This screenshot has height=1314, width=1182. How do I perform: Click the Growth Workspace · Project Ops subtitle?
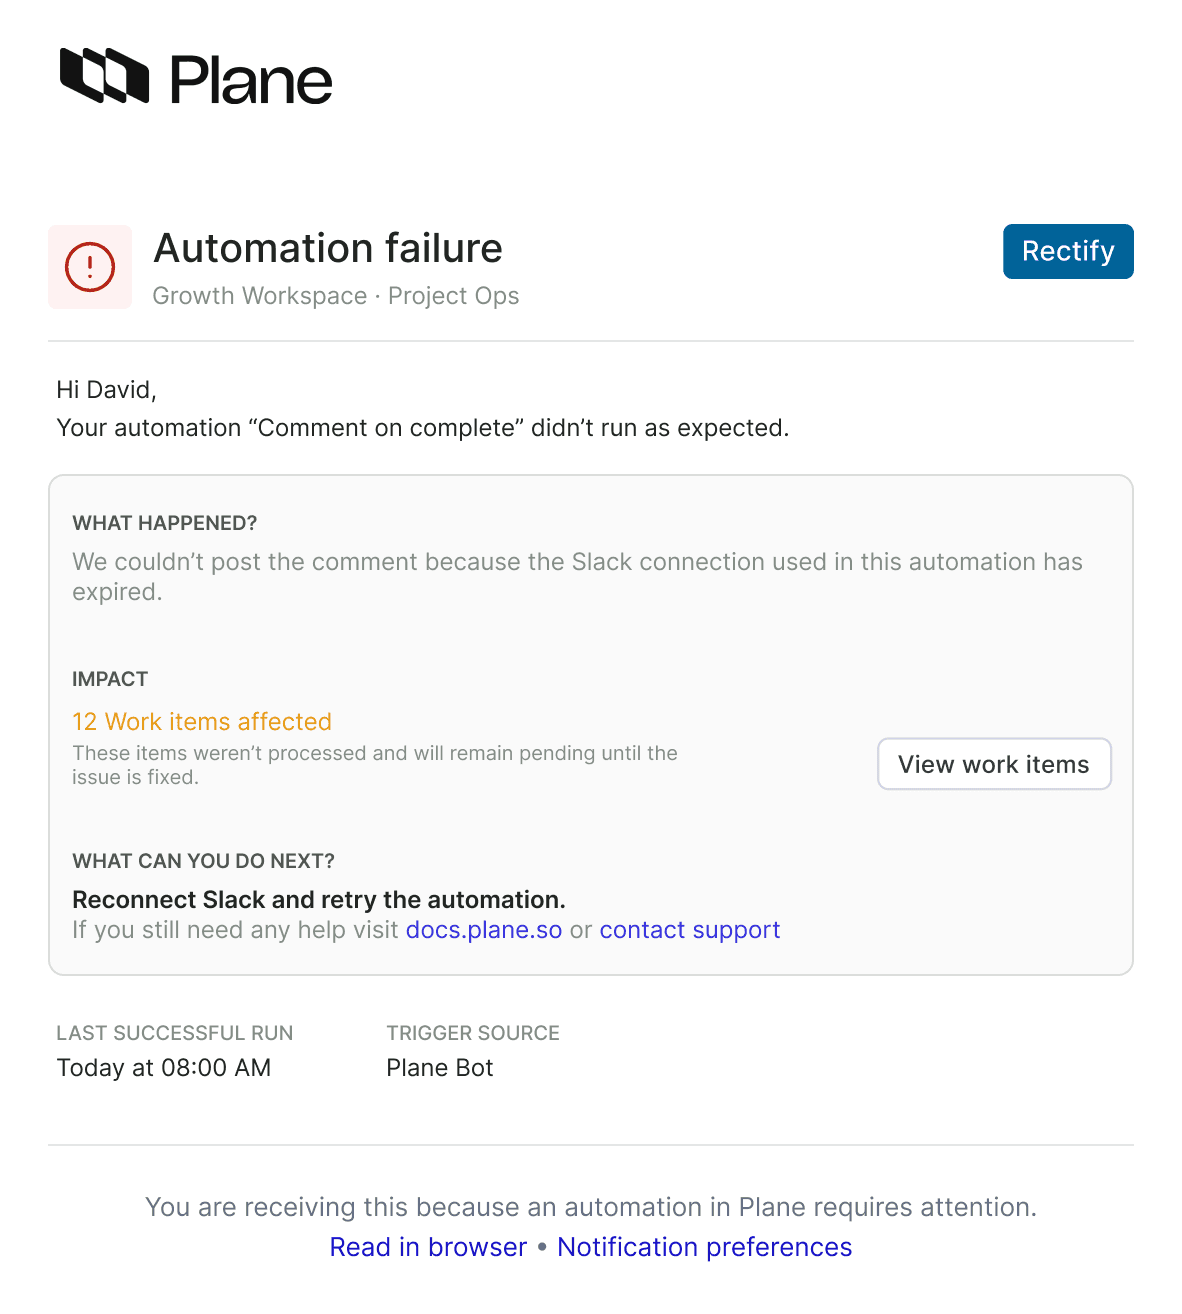coord(336,296)
